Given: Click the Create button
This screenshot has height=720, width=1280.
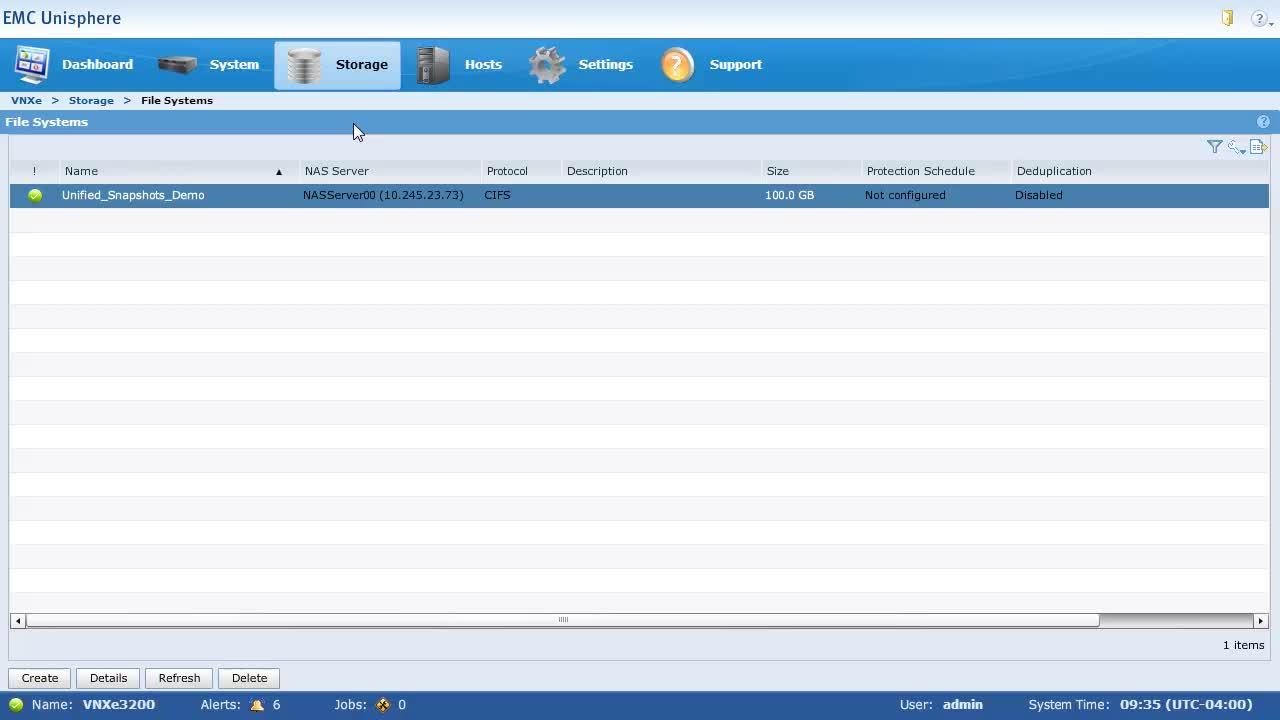Looking at the screenshot, I should pos(40,678).
